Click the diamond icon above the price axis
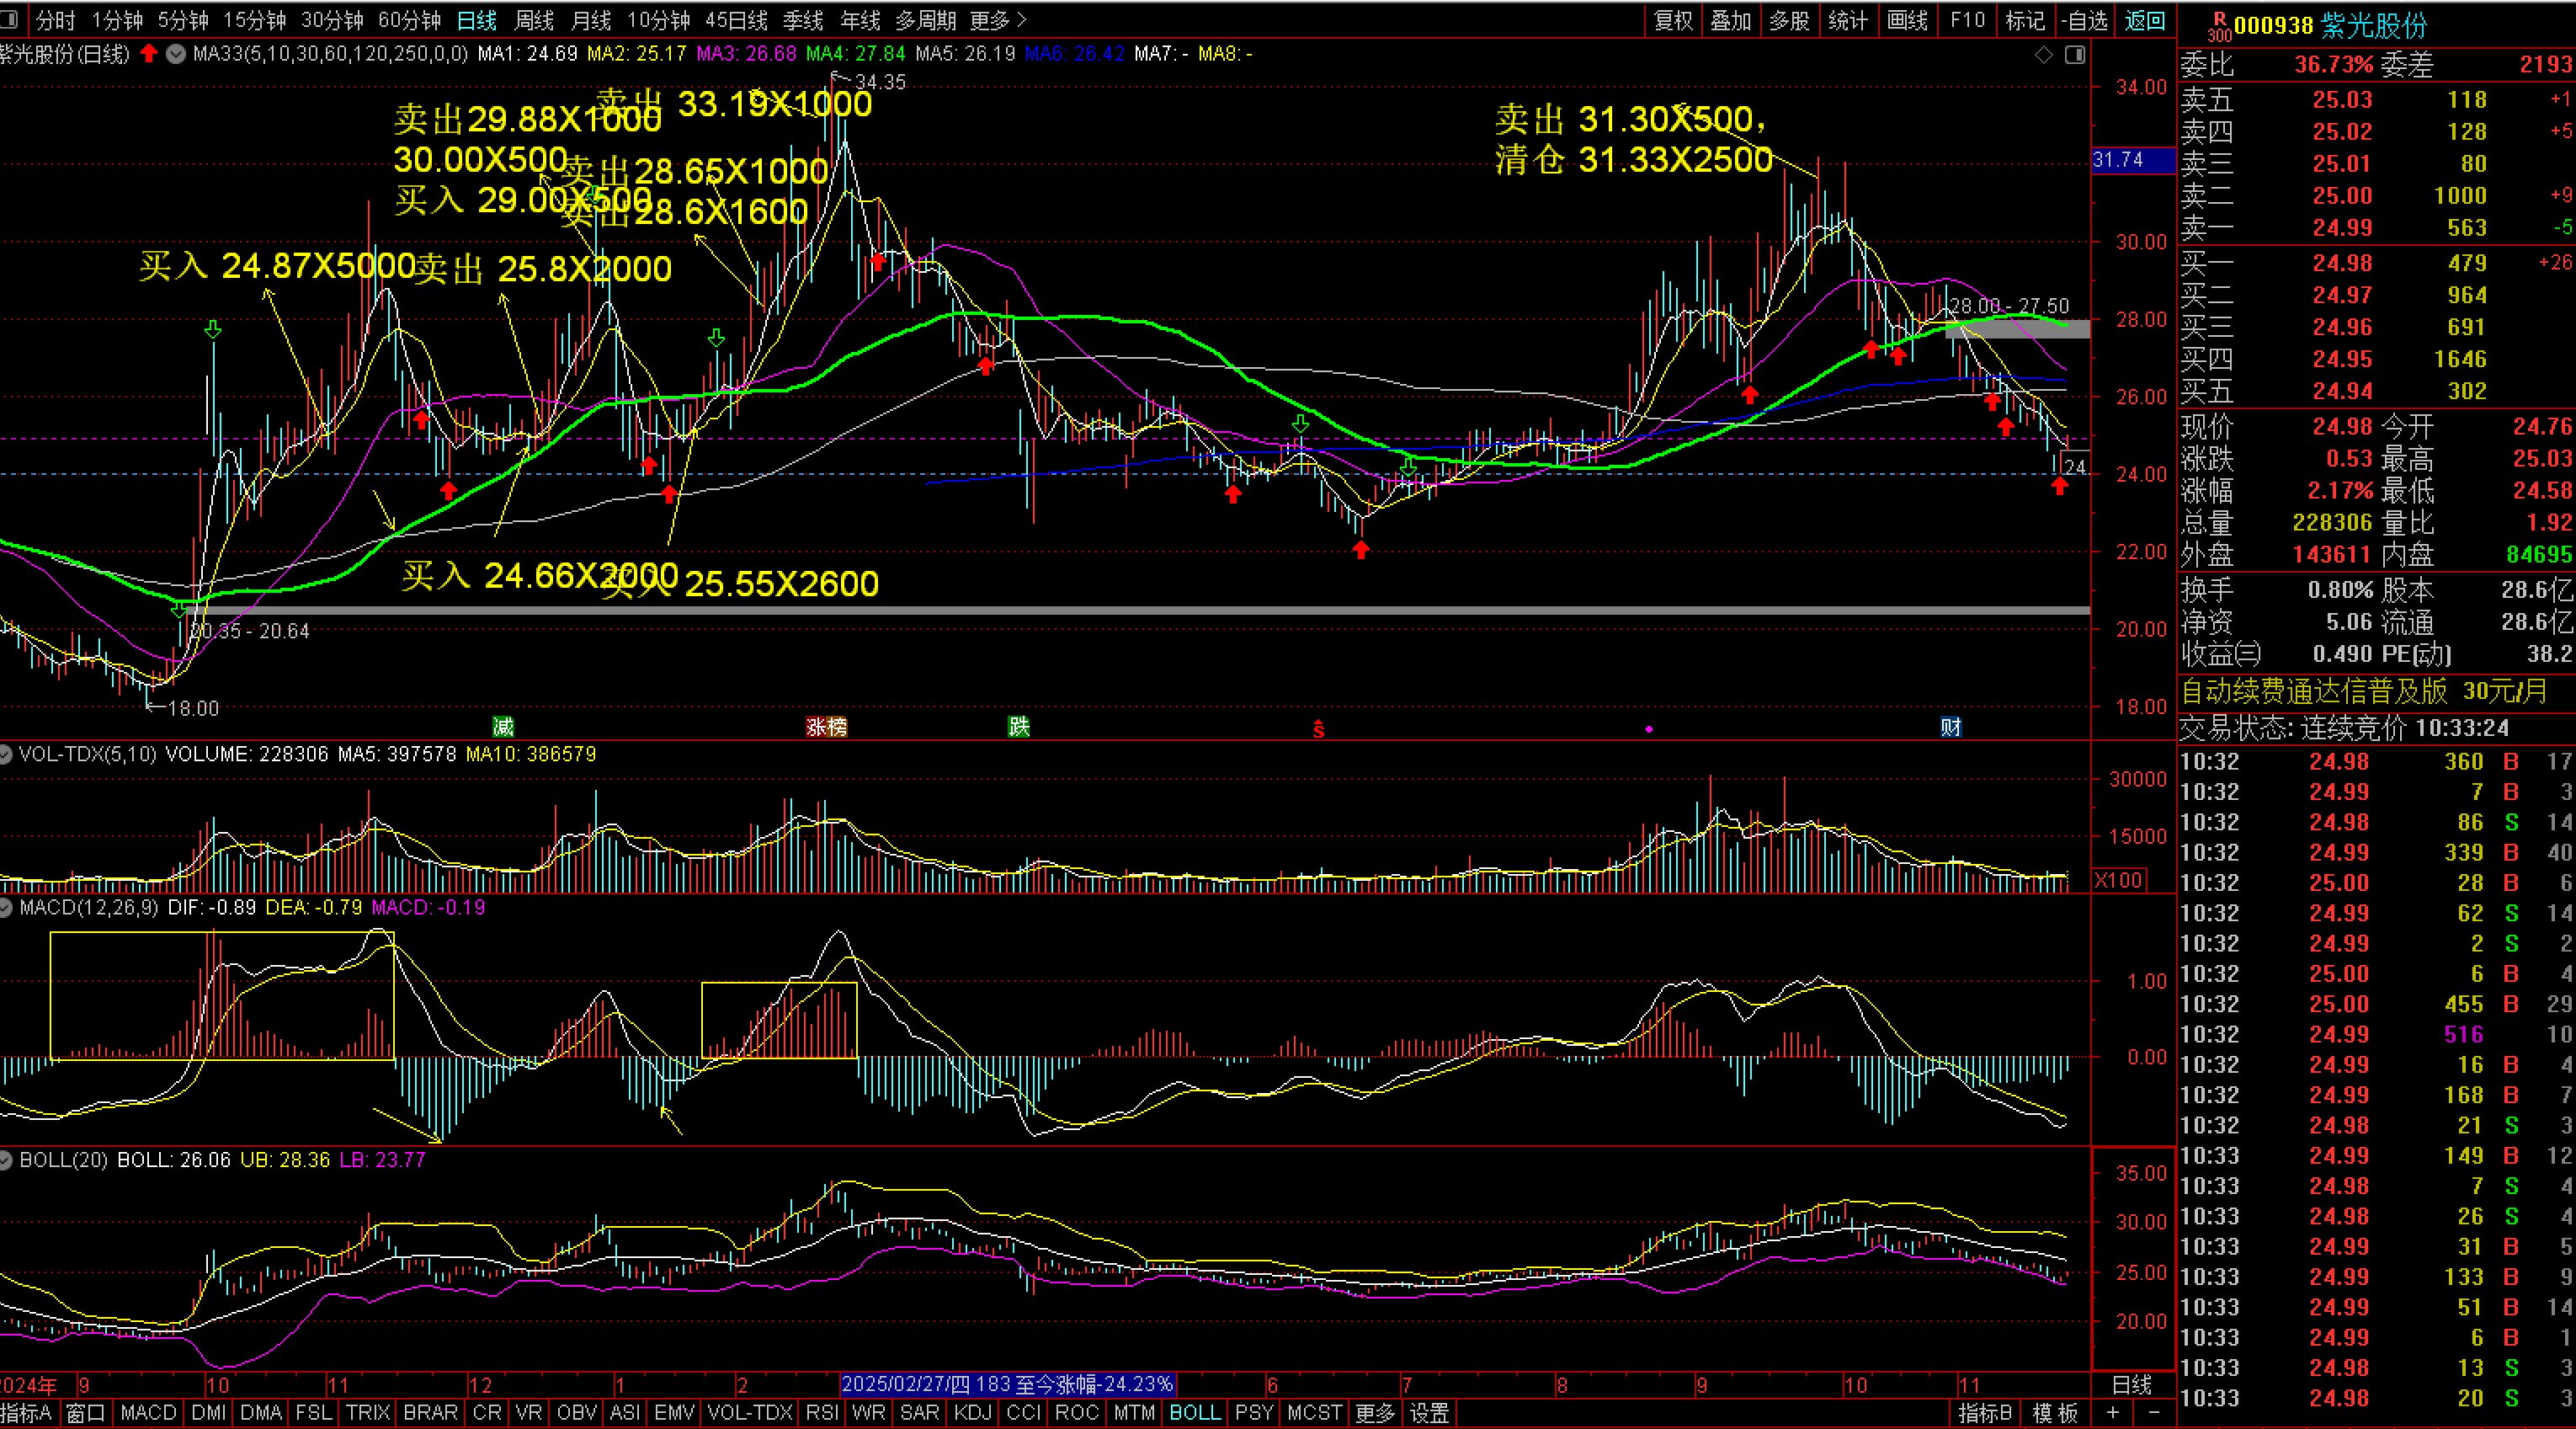The height and width of the screenshot is (1429, 2576). [2043, 54]
